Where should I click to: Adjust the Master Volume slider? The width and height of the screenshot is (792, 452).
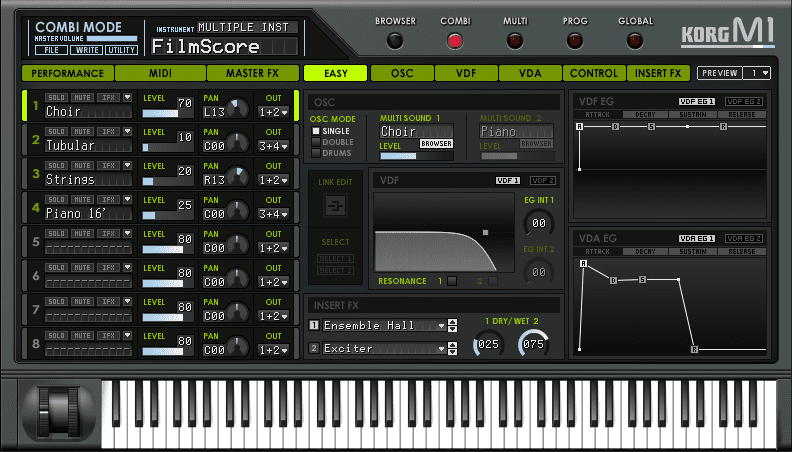(112, 38)
